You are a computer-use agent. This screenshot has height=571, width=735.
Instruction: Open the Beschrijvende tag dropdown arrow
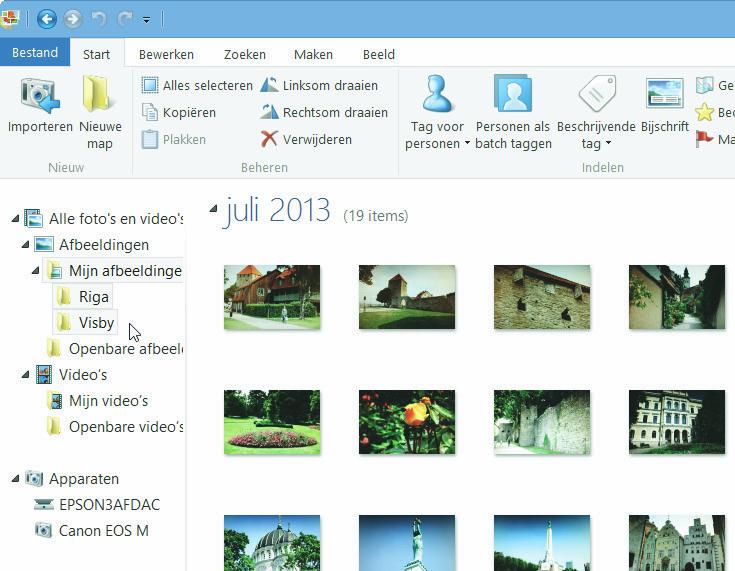608,143
